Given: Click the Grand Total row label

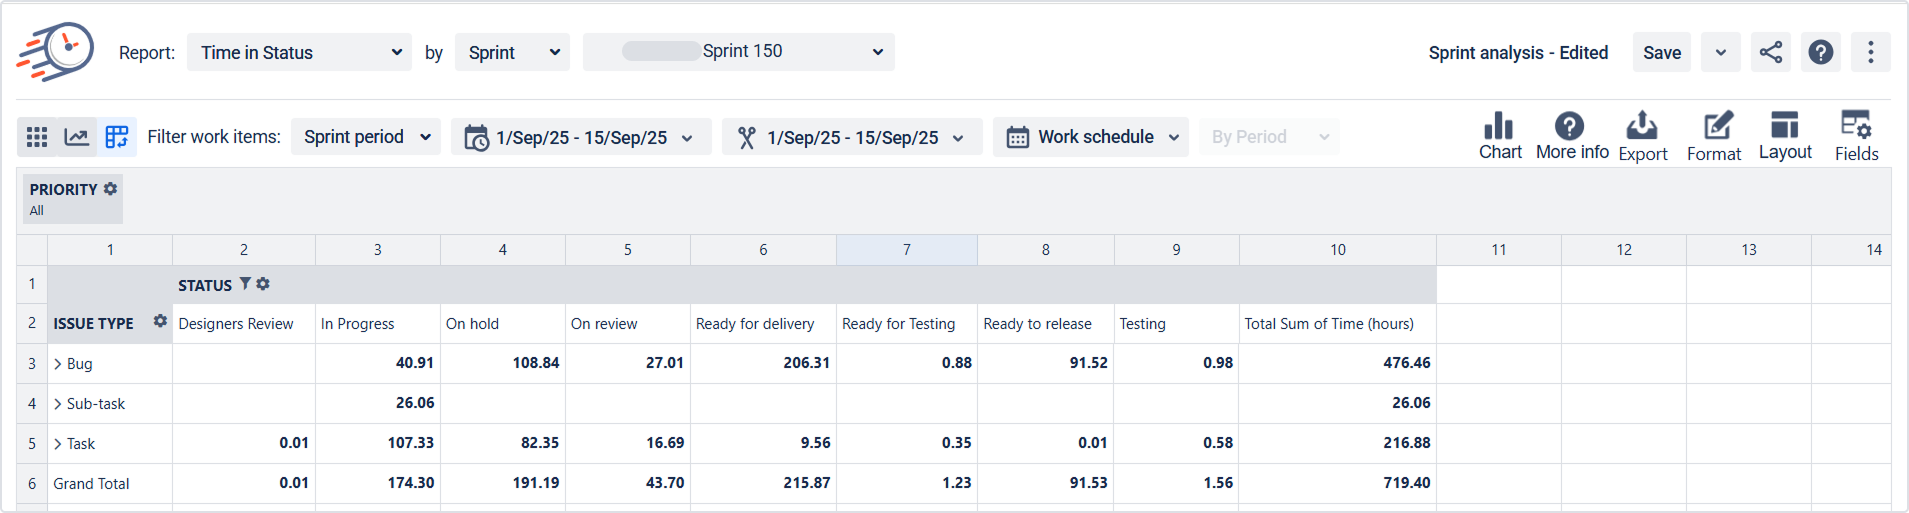Looking at the screenshot, I should click(x=91, y=484).
